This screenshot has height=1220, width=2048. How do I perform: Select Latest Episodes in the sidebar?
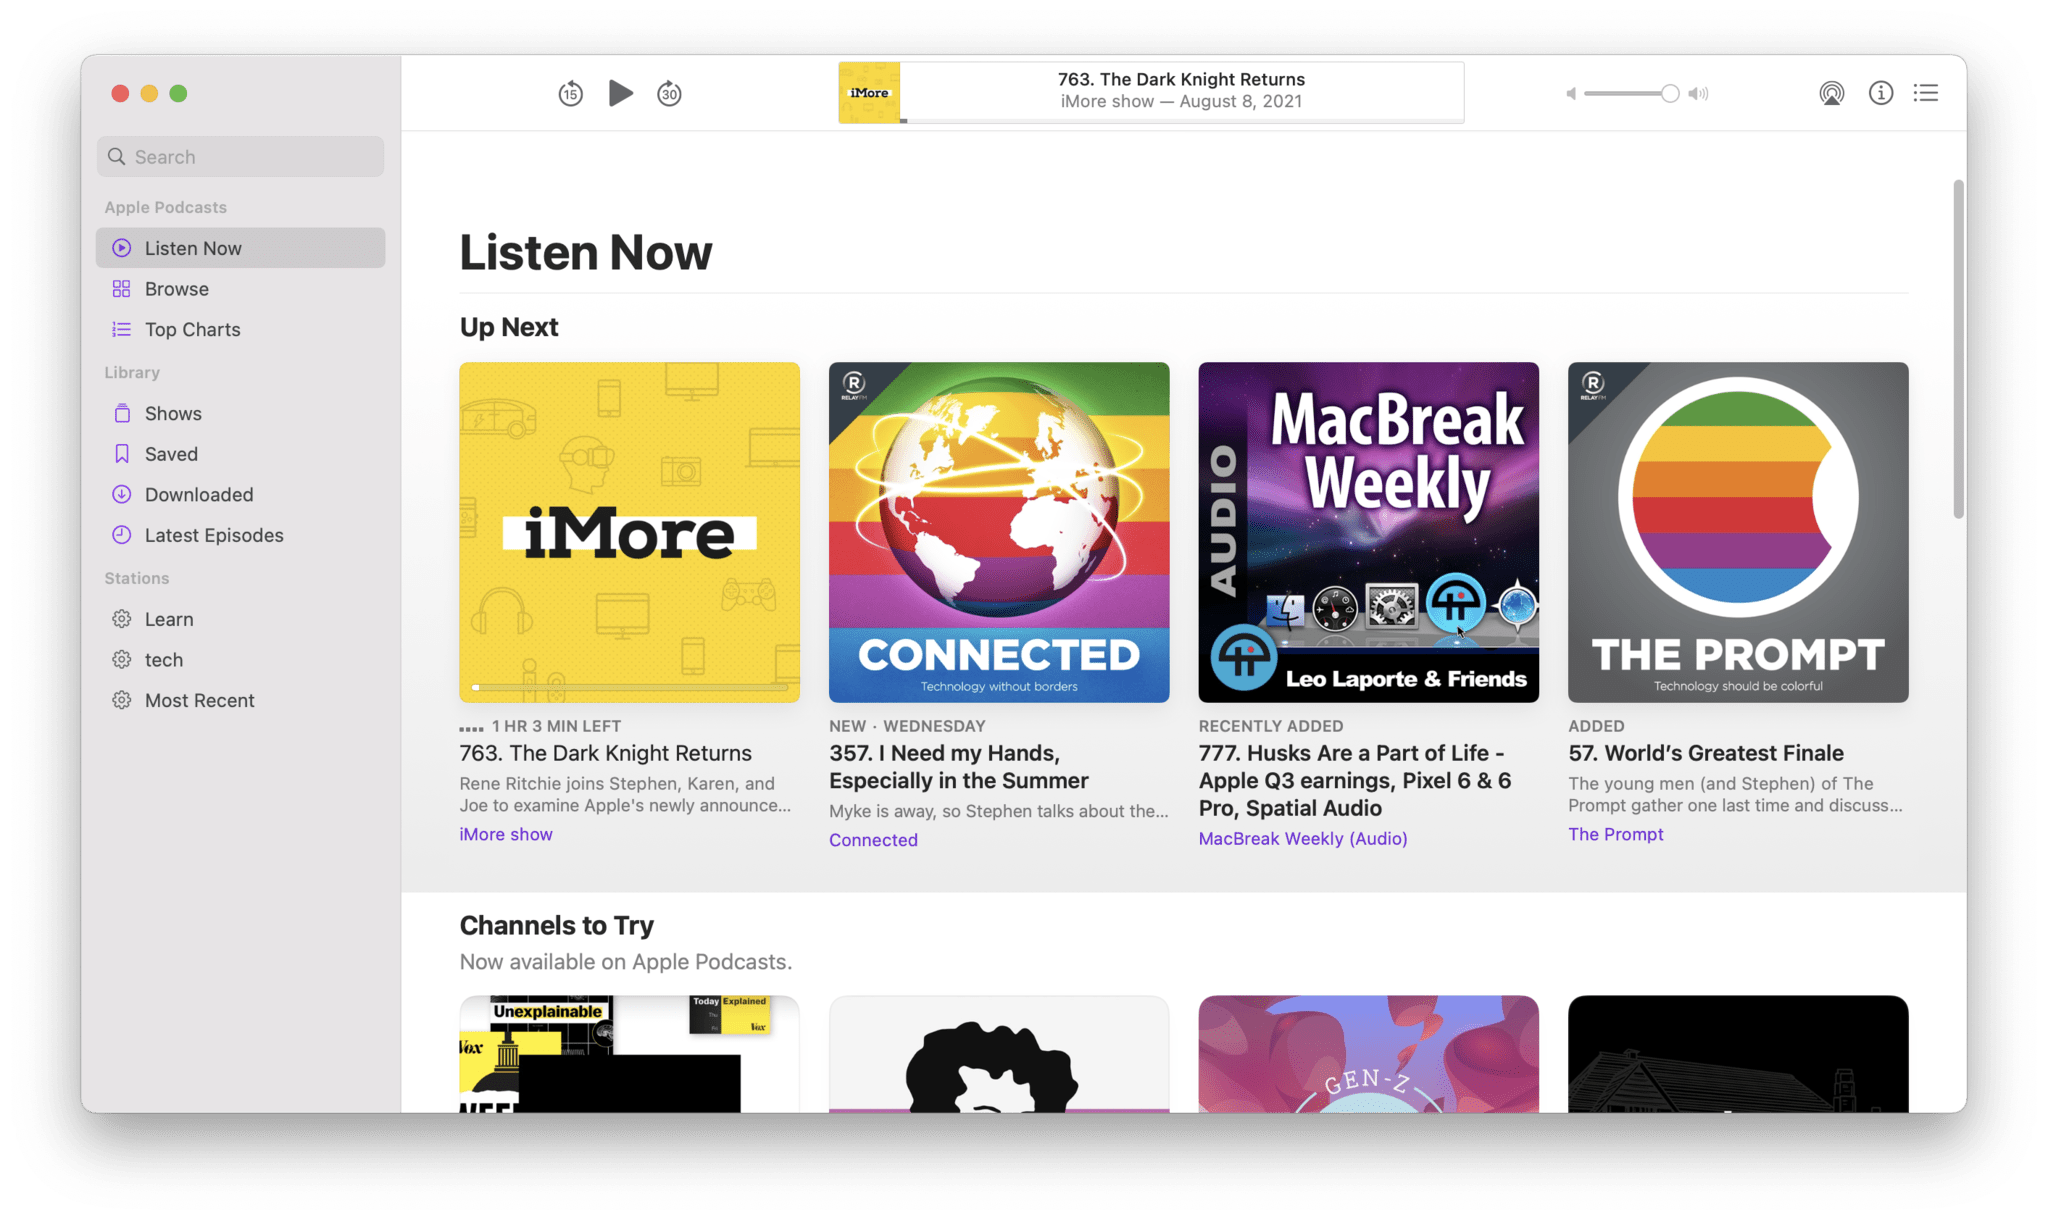point(213,535)
